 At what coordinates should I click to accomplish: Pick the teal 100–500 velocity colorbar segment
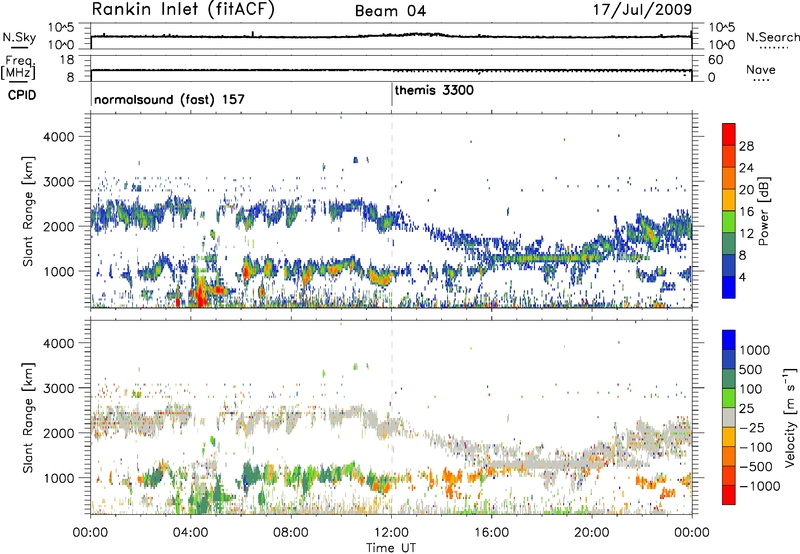click(x=729, y=379)
